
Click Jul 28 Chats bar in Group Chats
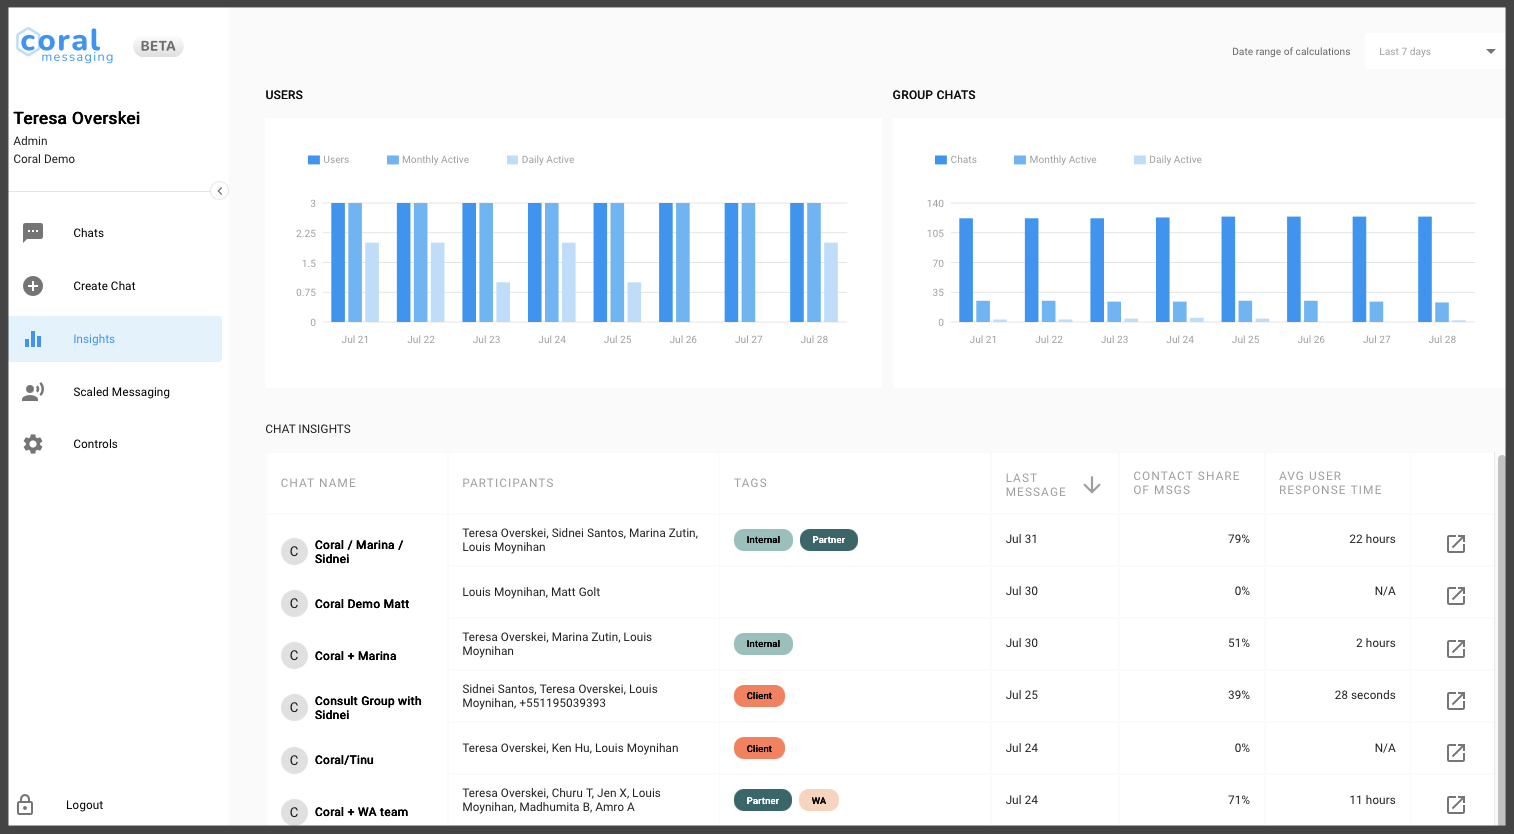(x=1425, y=269)
